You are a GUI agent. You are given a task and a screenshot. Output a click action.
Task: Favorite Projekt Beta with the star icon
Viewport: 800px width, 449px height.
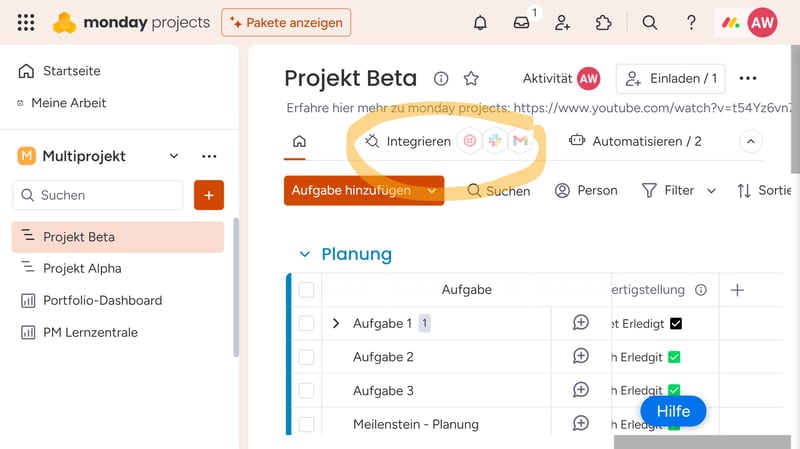point(471,79)
